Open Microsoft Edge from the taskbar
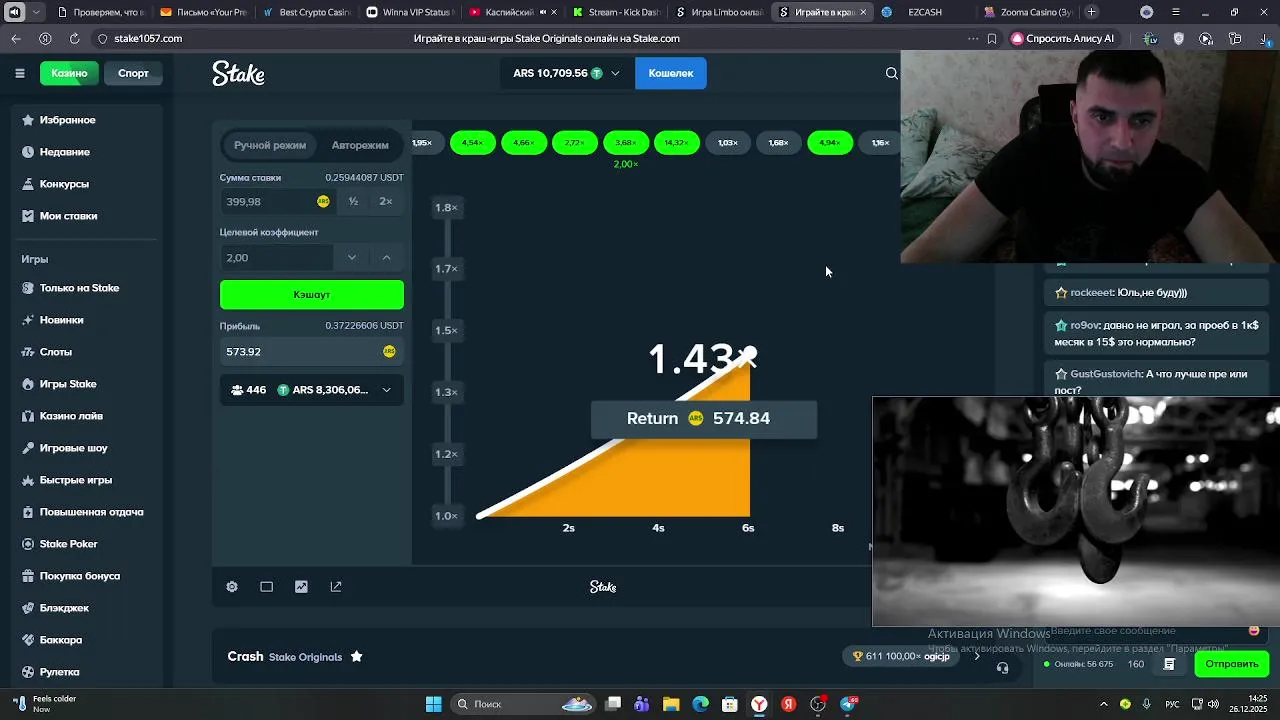The image size is (1280, 720). 701,704
